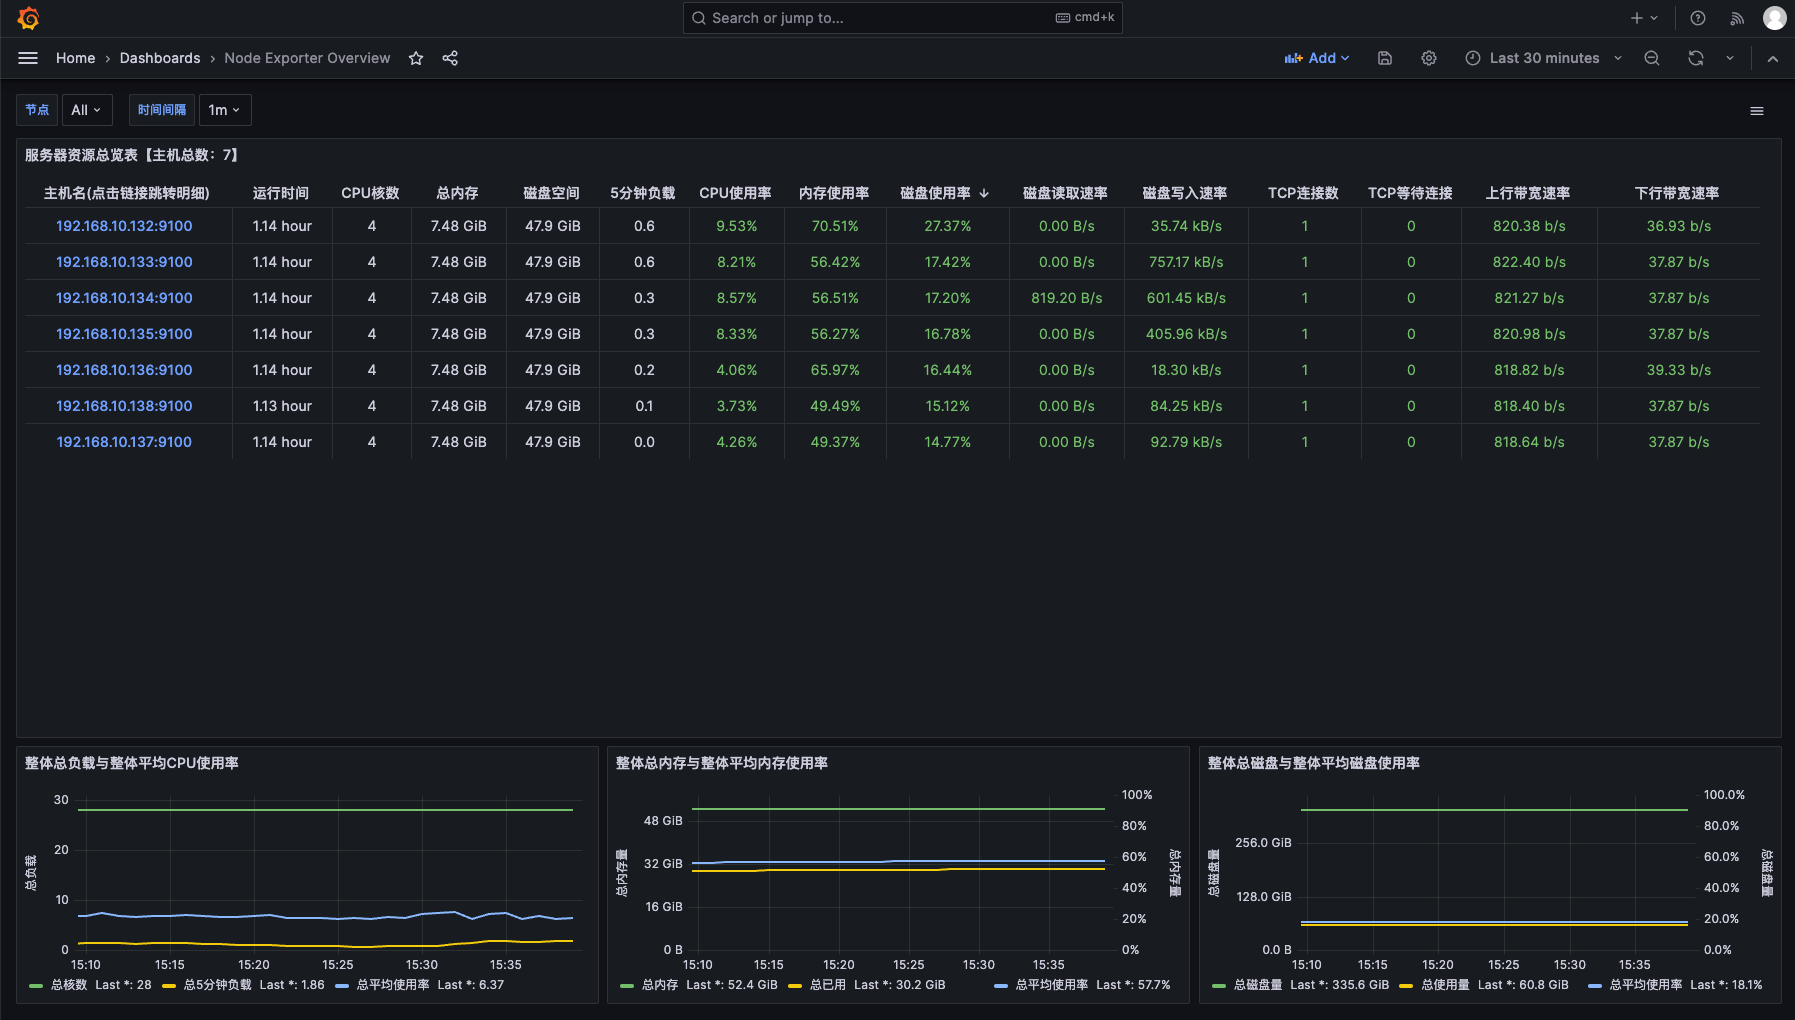Sort table by TCP连接数 column header
This screenshot has height=1020, width=1795.
[1303, 193]
